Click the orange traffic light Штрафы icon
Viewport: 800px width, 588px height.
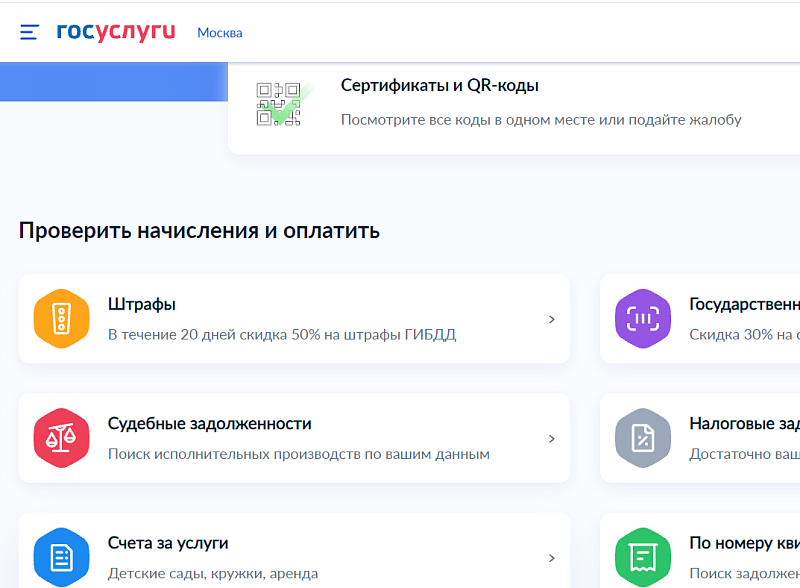(62, 319)
